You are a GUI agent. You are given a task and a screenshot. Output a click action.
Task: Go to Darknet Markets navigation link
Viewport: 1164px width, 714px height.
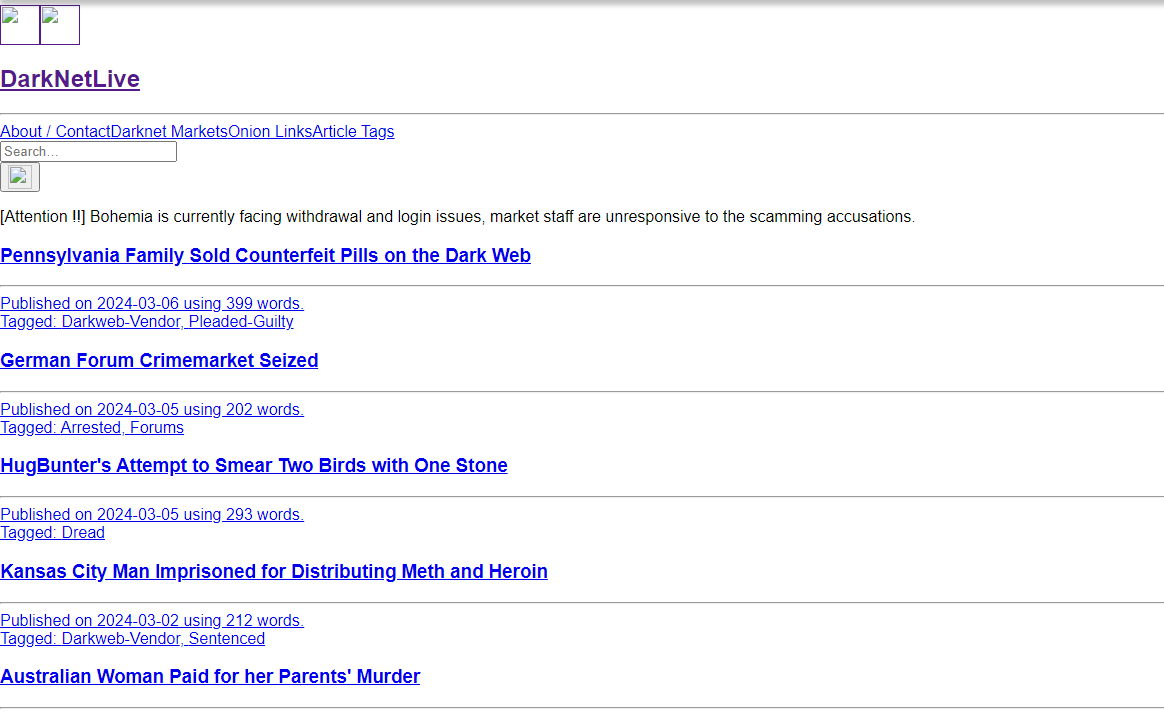point(169,131)
